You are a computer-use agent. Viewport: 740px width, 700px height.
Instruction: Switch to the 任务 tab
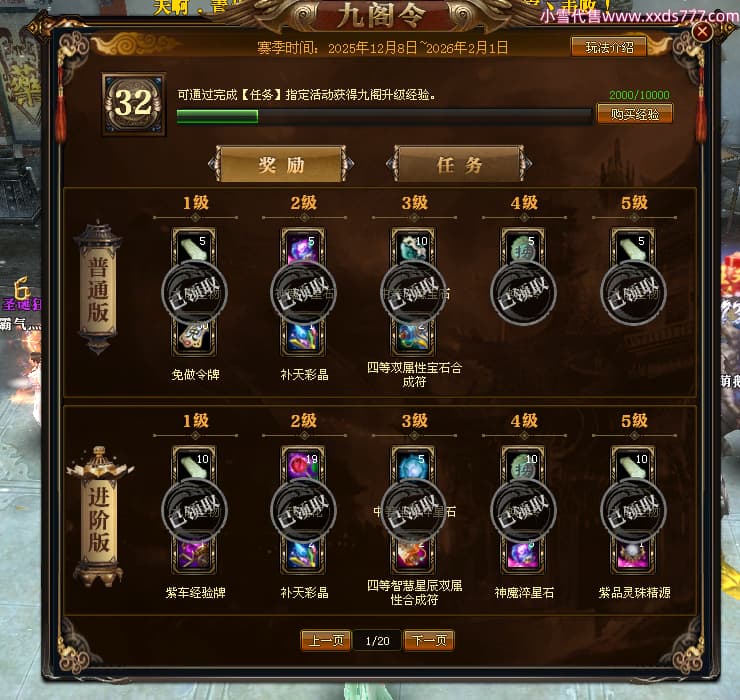[459, 164]
